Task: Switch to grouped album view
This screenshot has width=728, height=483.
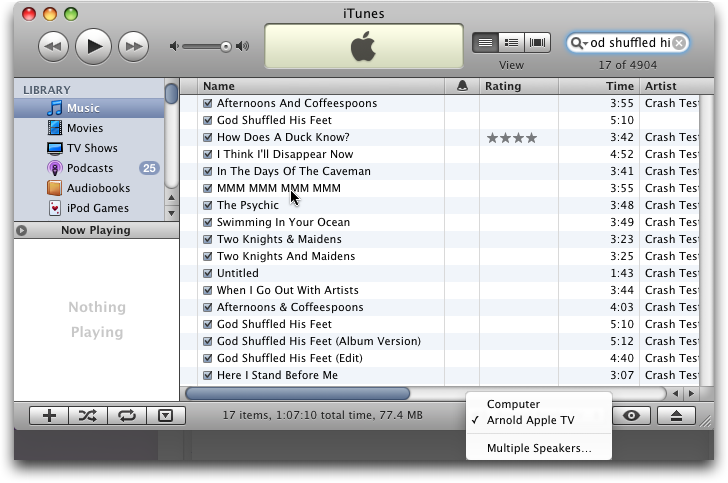Action: (511, 43)
